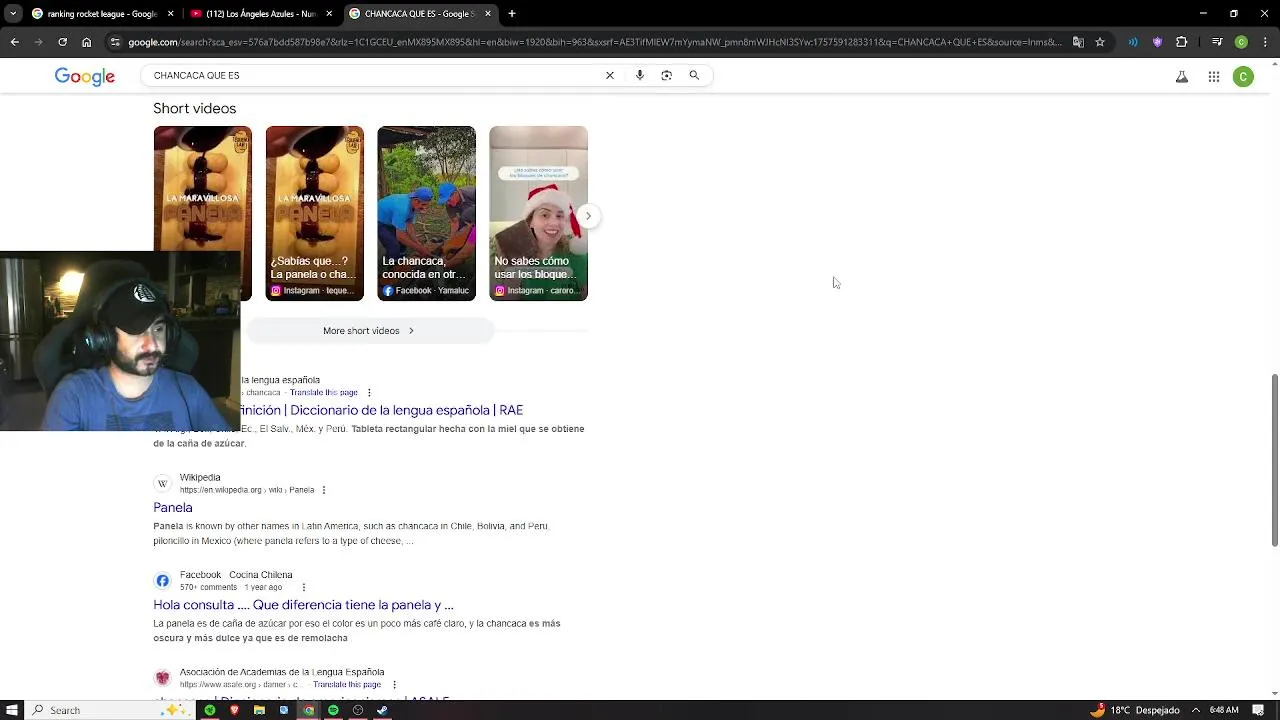
Task: Open Chrome profile avatar in toolbar
Action: [x=1241, y=42]
